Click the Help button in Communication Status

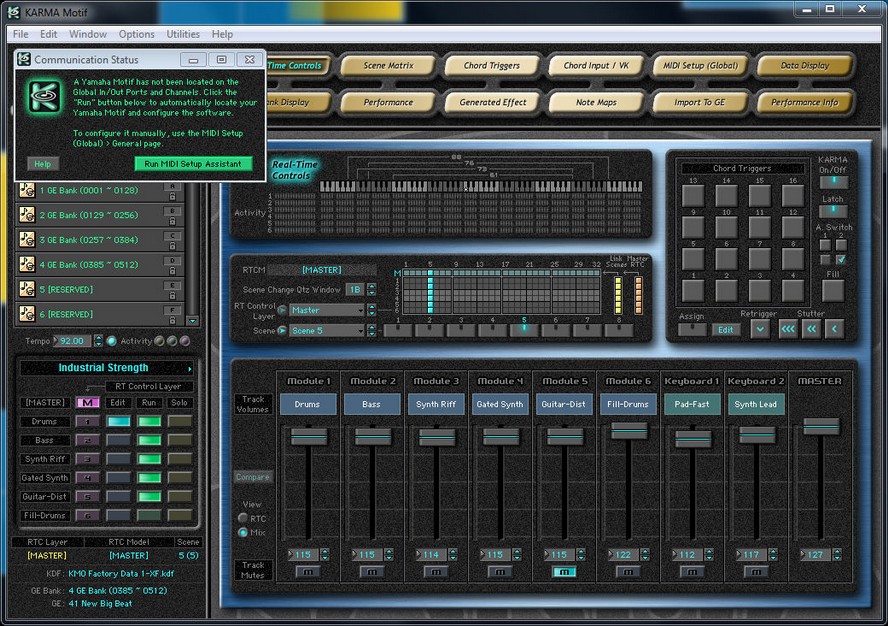coord(42,164)
